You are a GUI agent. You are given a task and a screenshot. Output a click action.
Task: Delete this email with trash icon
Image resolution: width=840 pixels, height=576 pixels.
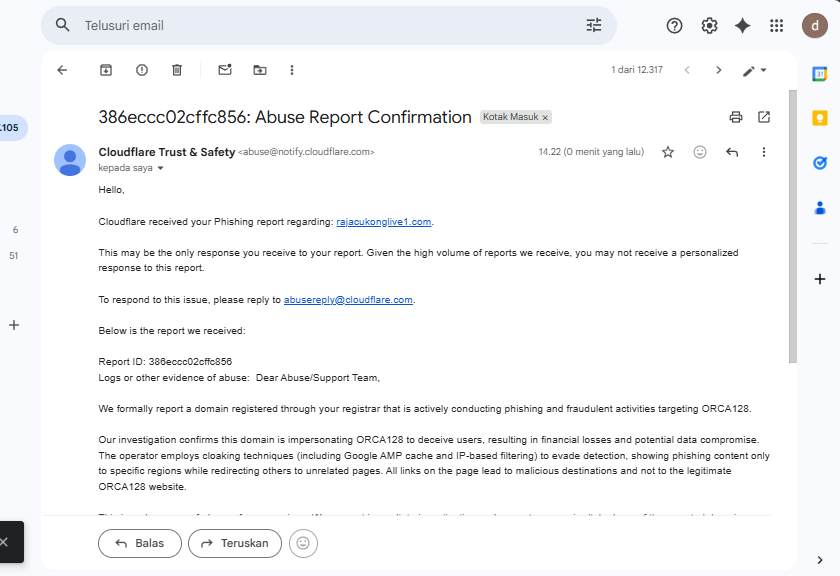coord(177,70)
